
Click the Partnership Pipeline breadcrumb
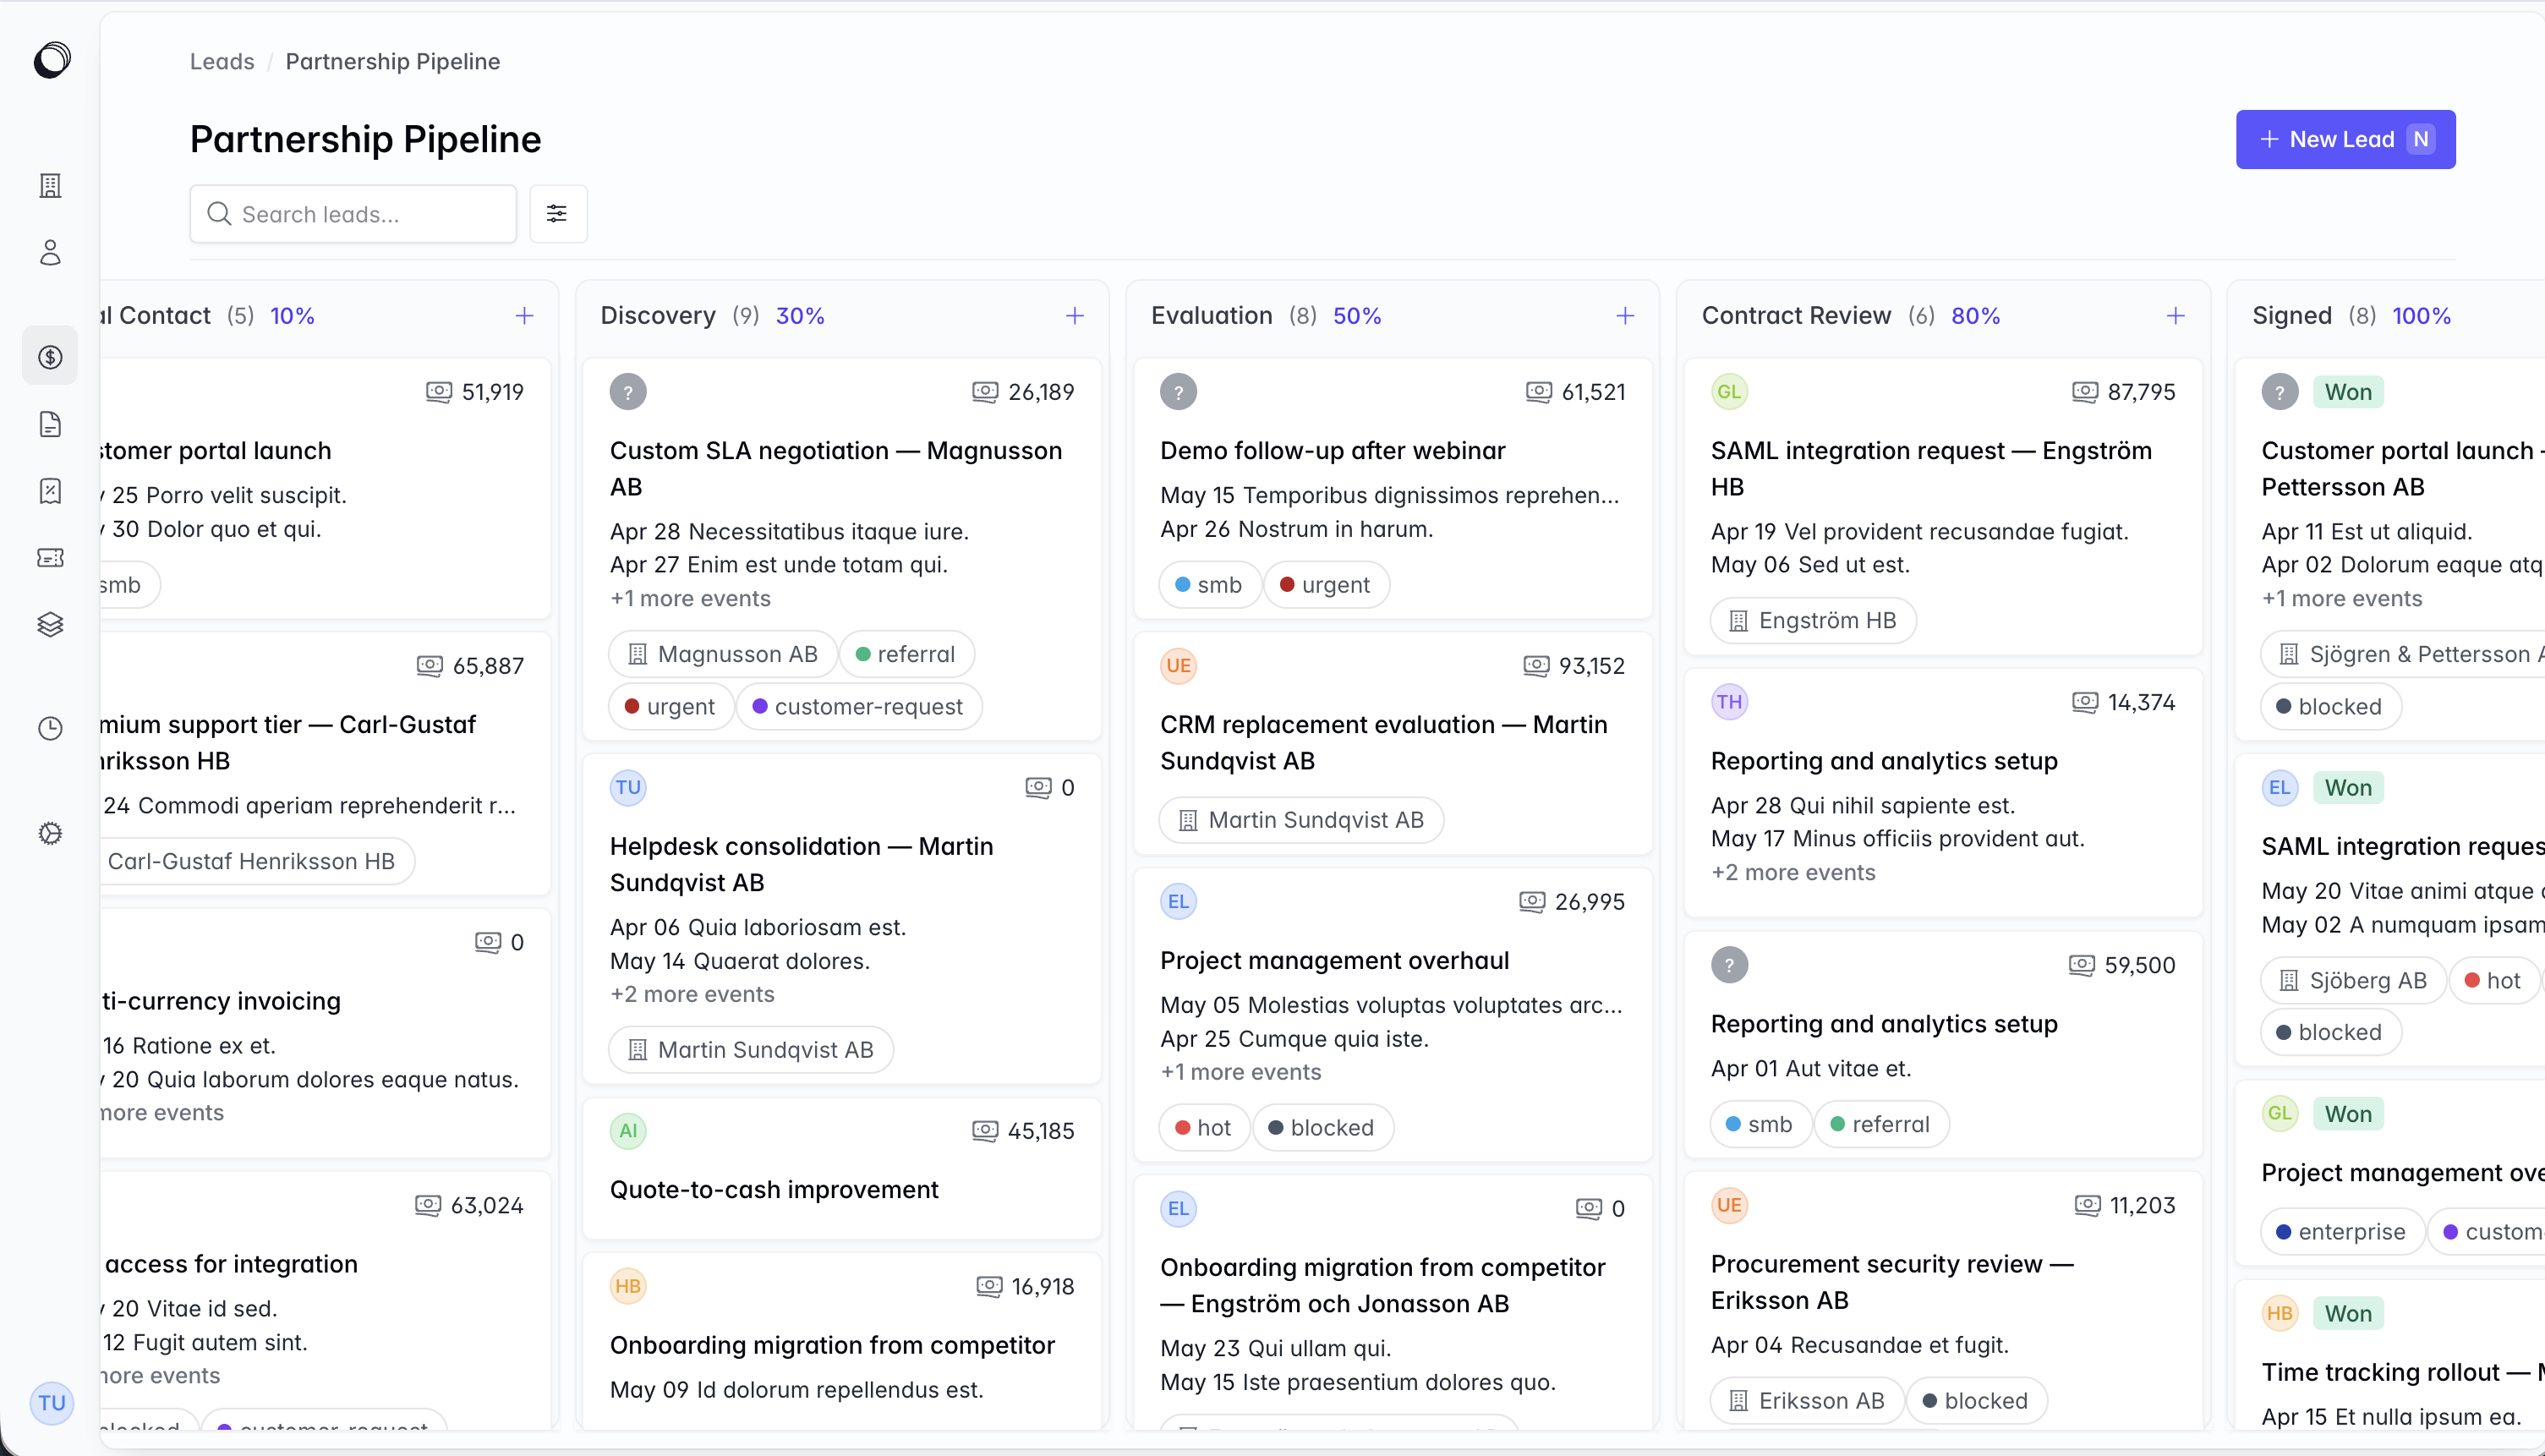[393, 61]
